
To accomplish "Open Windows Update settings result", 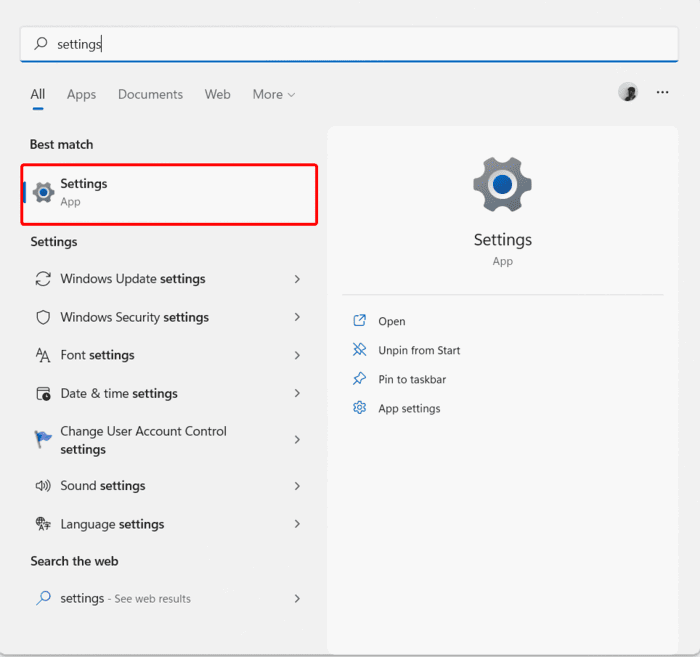I will (x=168, y=279).
